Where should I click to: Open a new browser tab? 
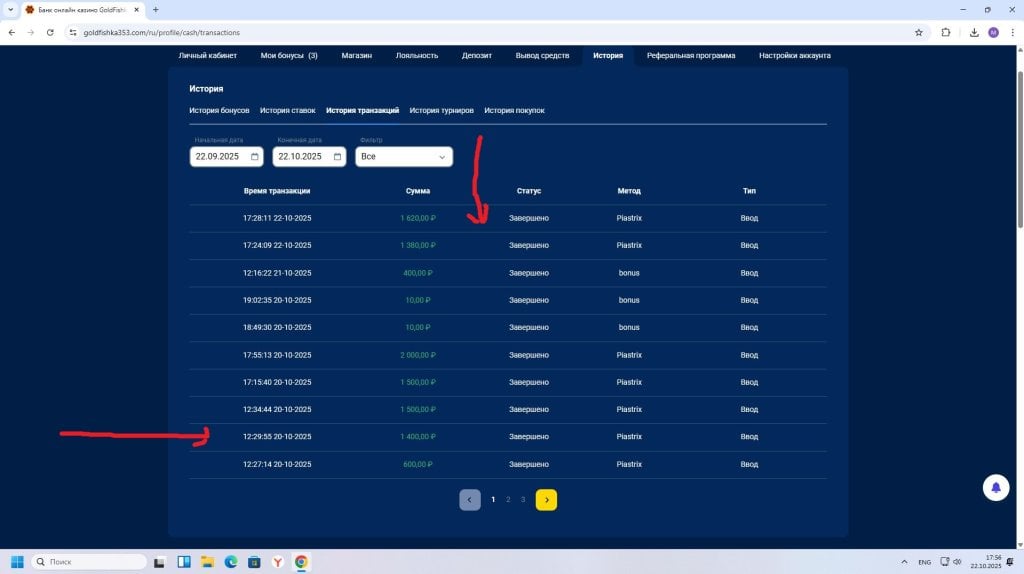[x=155, y=10]
